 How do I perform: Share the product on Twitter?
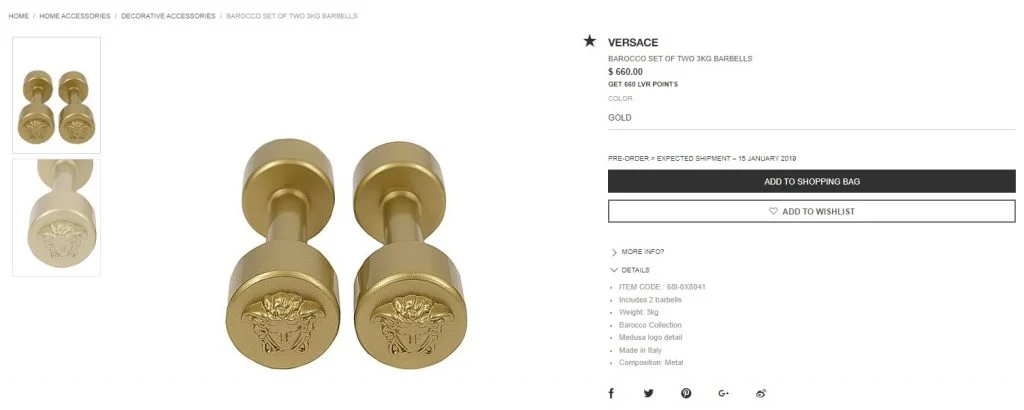click(648, 393)
